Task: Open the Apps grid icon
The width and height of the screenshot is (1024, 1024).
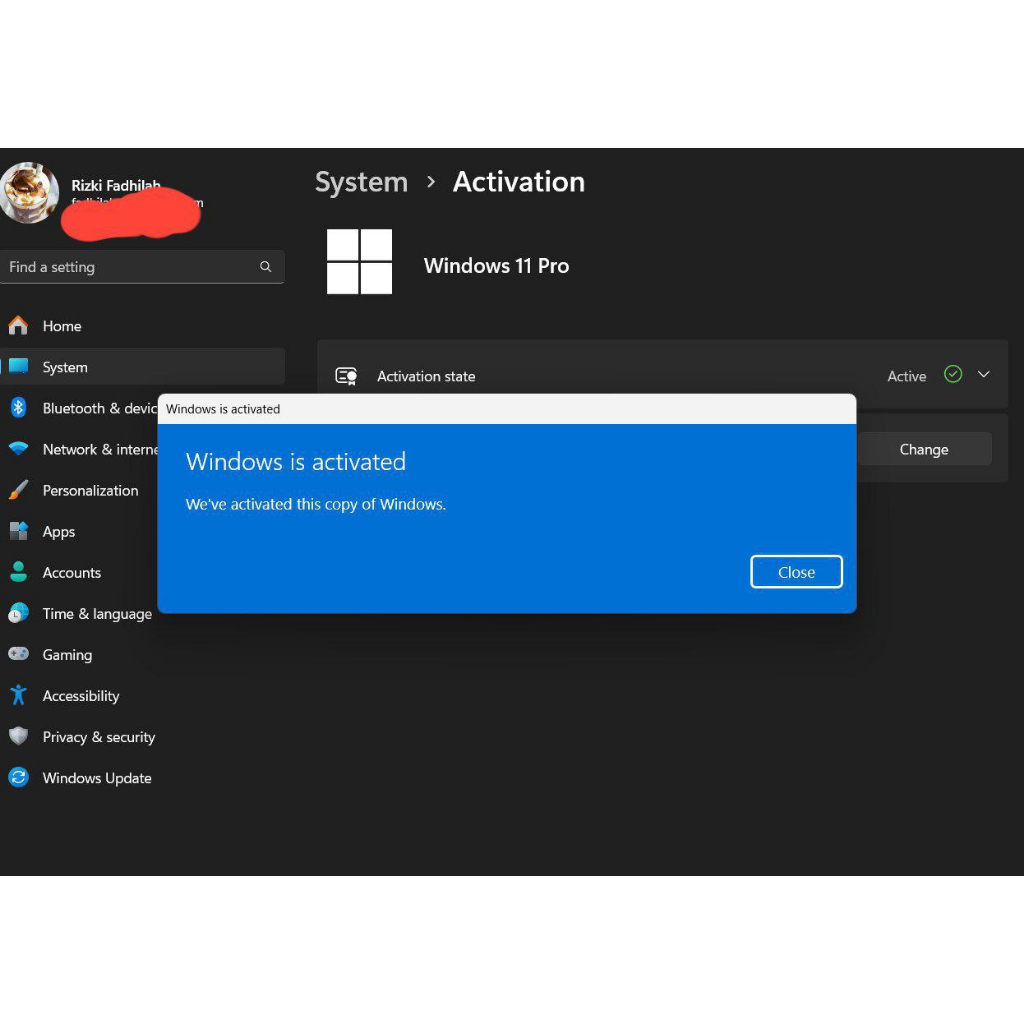Action: 18,531
